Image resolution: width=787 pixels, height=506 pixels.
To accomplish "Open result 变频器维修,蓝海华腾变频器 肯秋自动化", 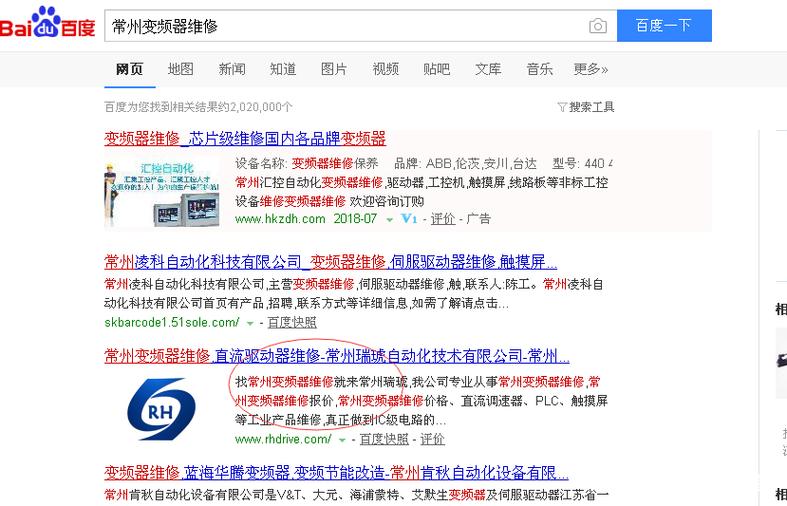I will pos(336,472).
